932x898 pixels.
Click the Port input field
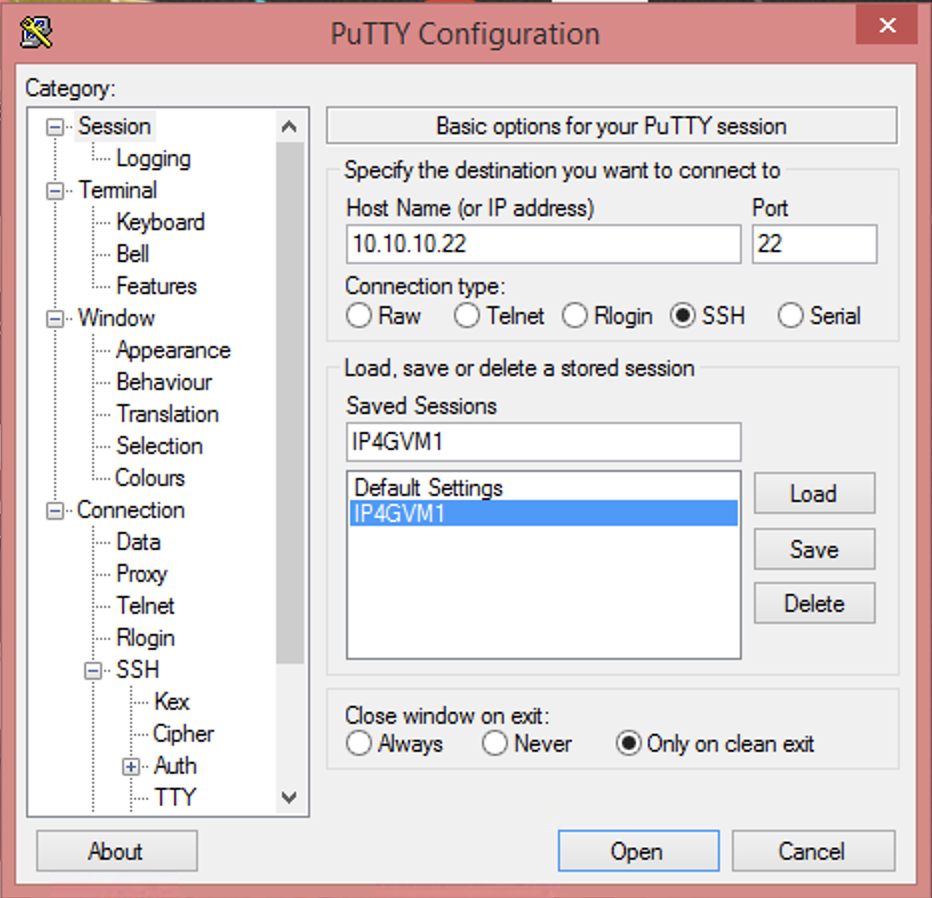[814, 244]
